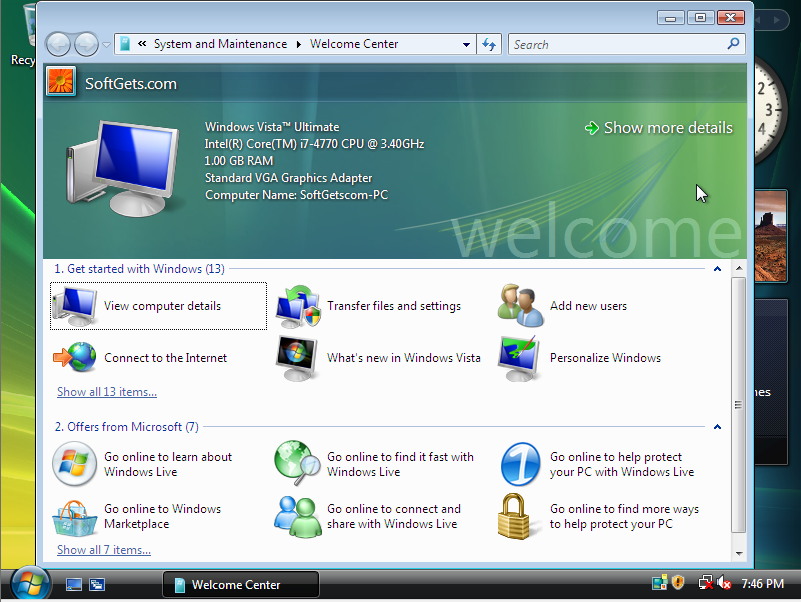Click the Windows Security shield tray icon

pos(678,583)
